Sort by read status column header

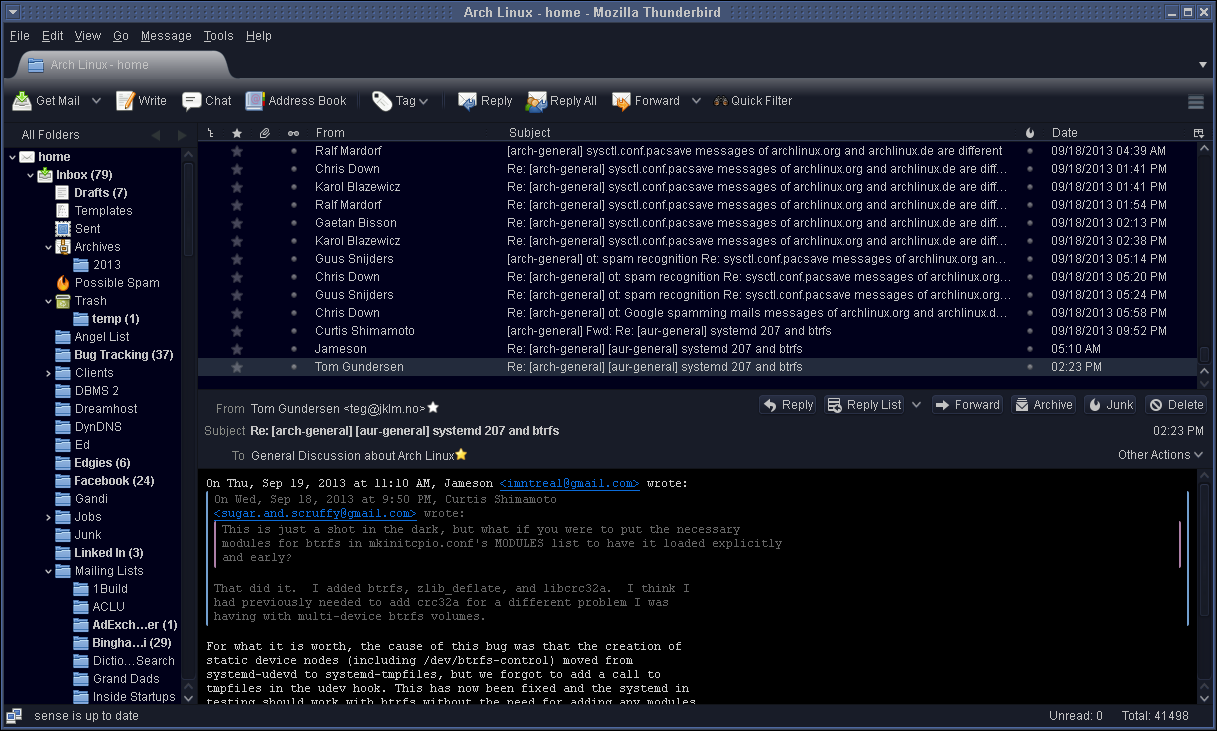(x=293, y=133)
